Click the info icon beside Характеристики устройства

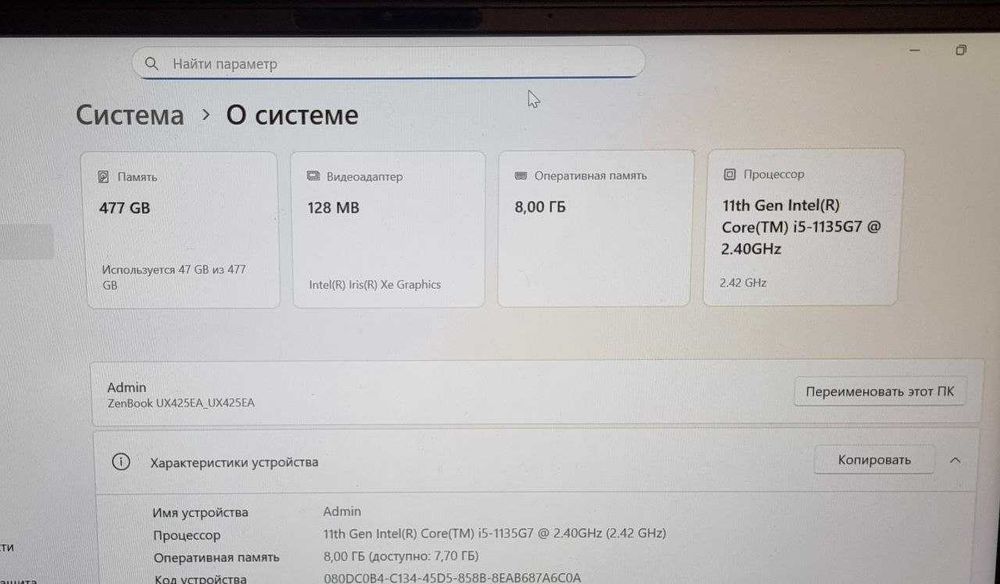pyautogui.click(x=121, y=462)
